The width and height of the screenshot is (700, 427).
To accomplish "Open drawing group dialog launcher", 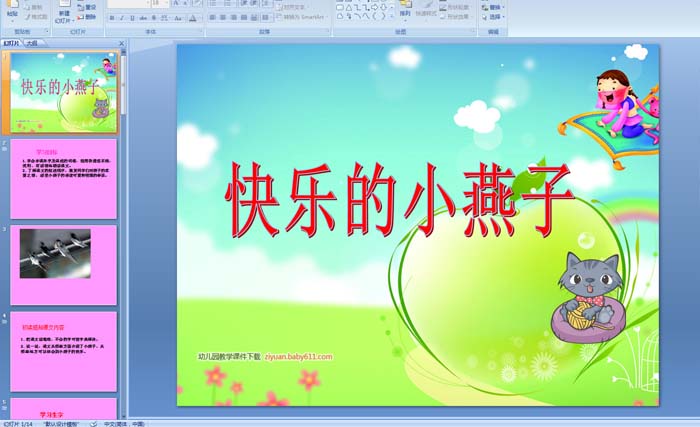I will [x=473, y=31].
